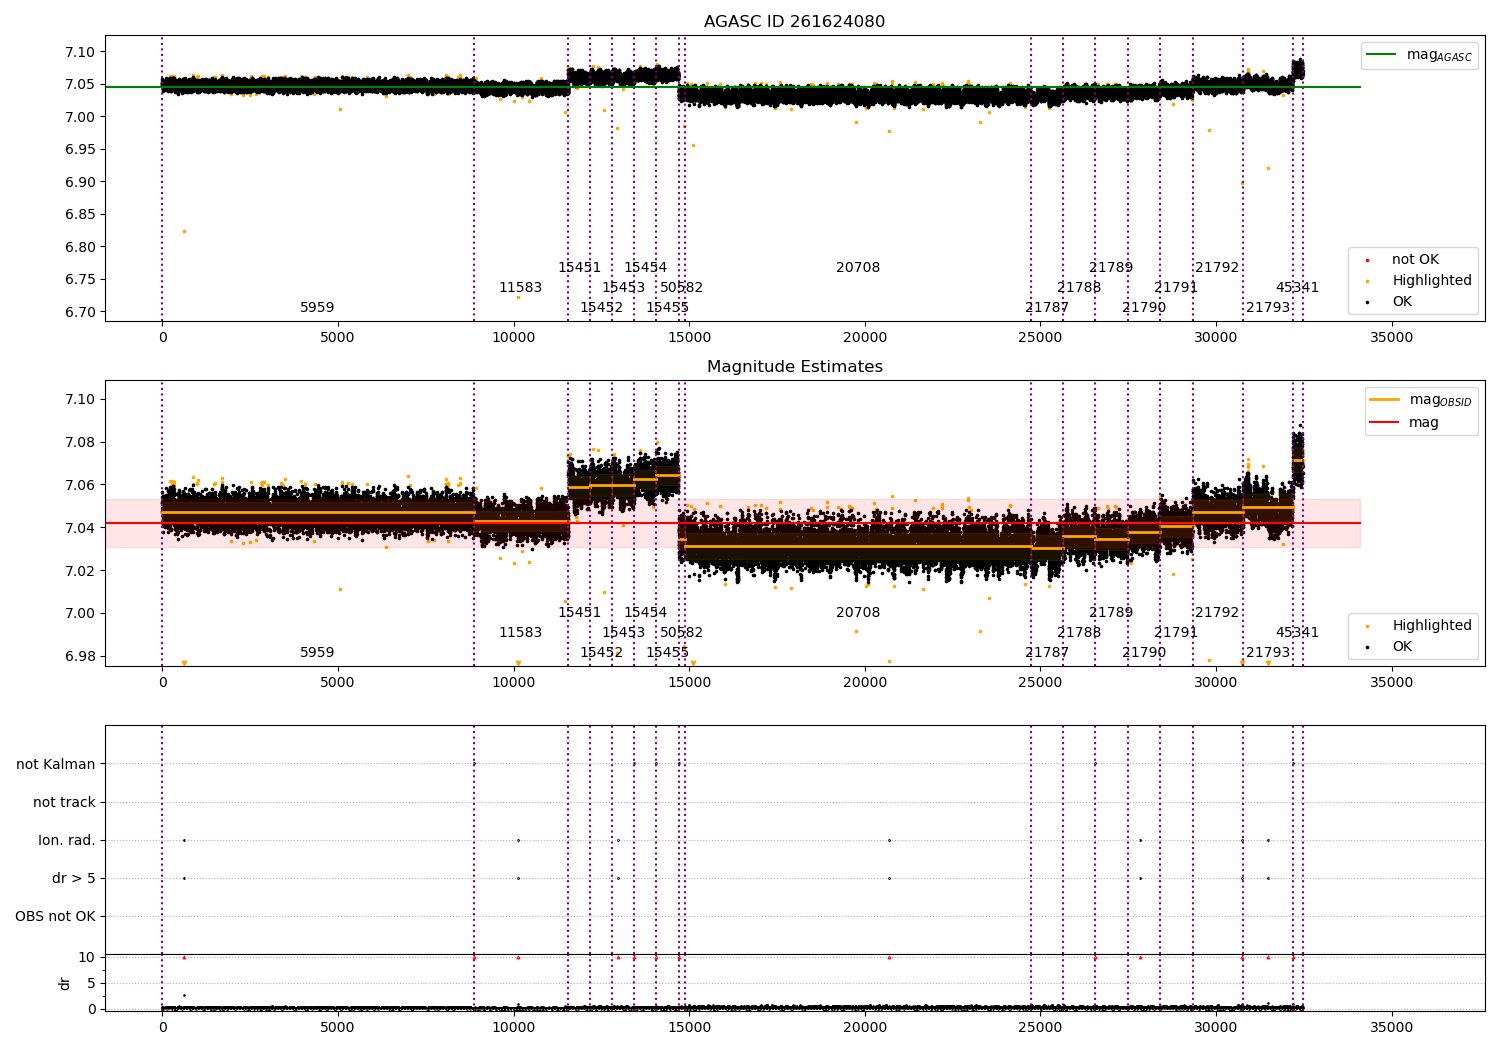Image resolution: width=1500 pixels, height=1050 pixels.
Task: Click the rotated 'dr' y-axis label
Action: click(65, 983)
